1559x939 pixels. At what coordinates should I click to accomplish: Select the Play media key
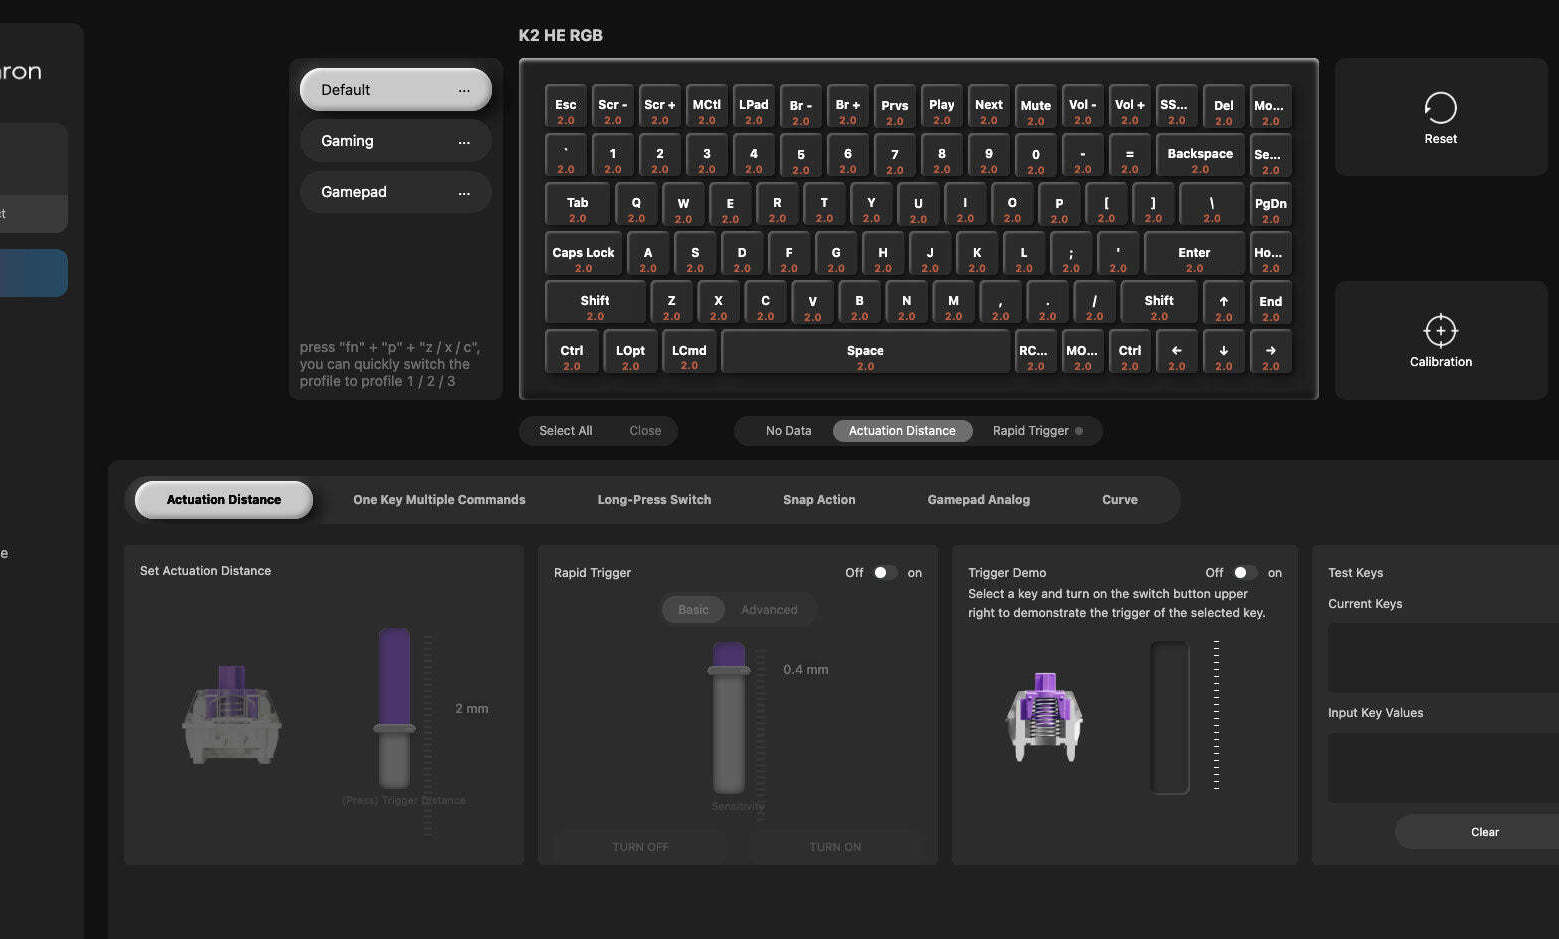pos(941,109)
